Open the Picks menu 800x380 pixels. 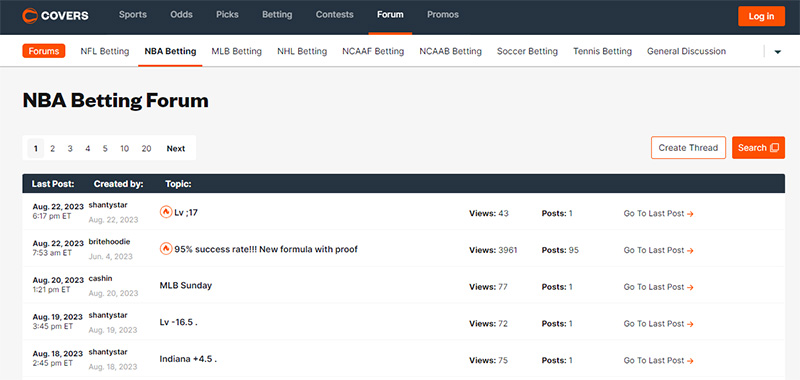(x=227, y=15)
